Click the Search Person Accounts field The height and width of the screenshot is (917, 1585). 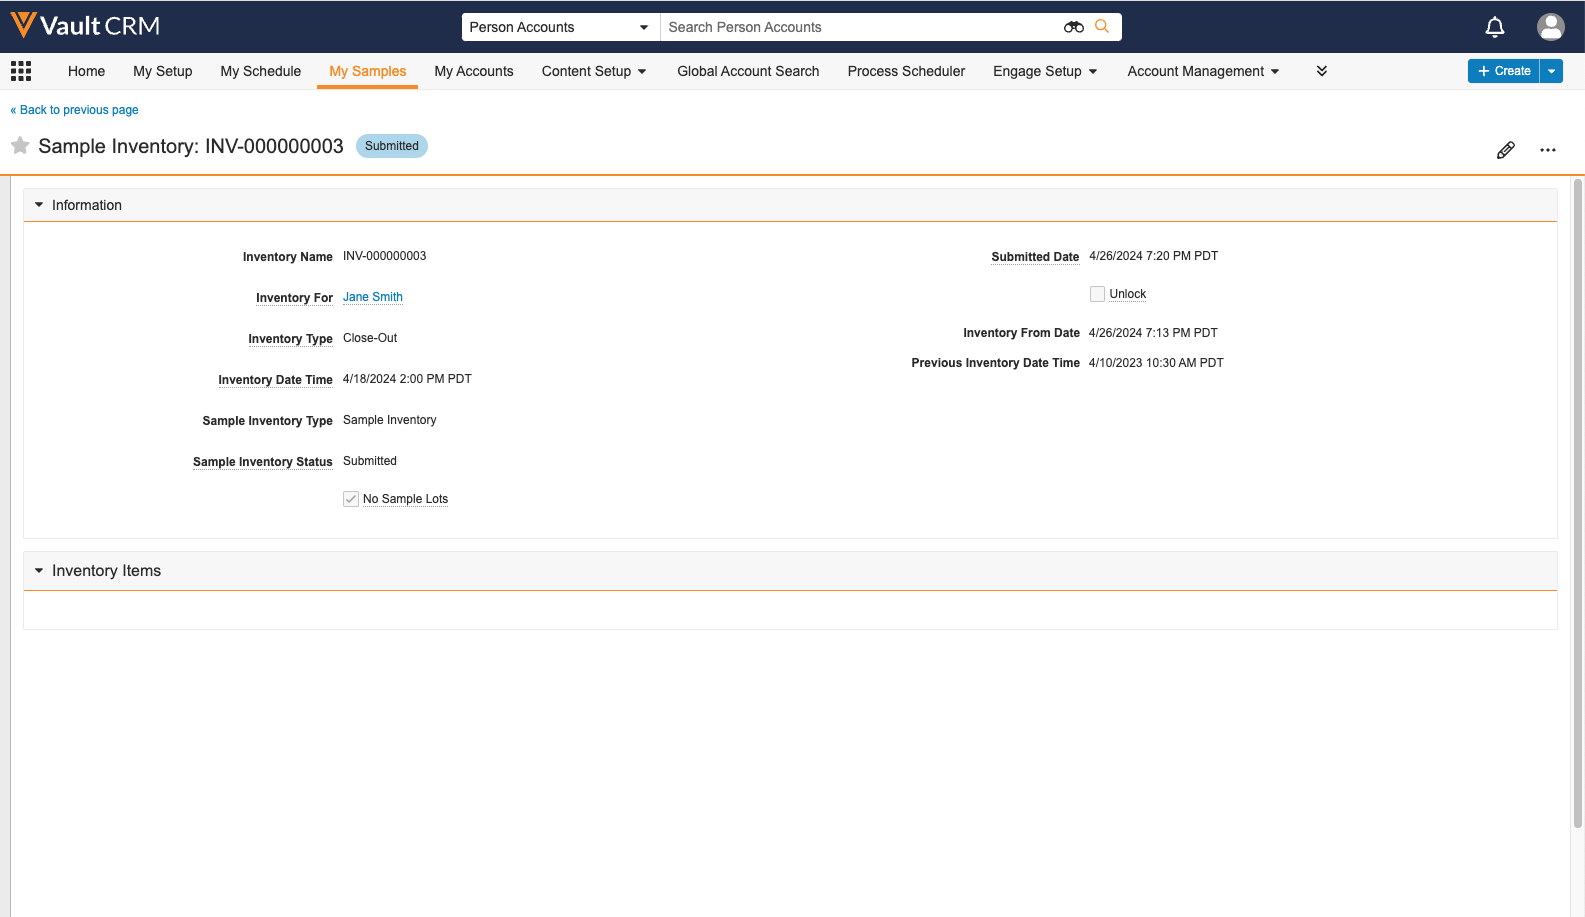[x=860, y=27]
